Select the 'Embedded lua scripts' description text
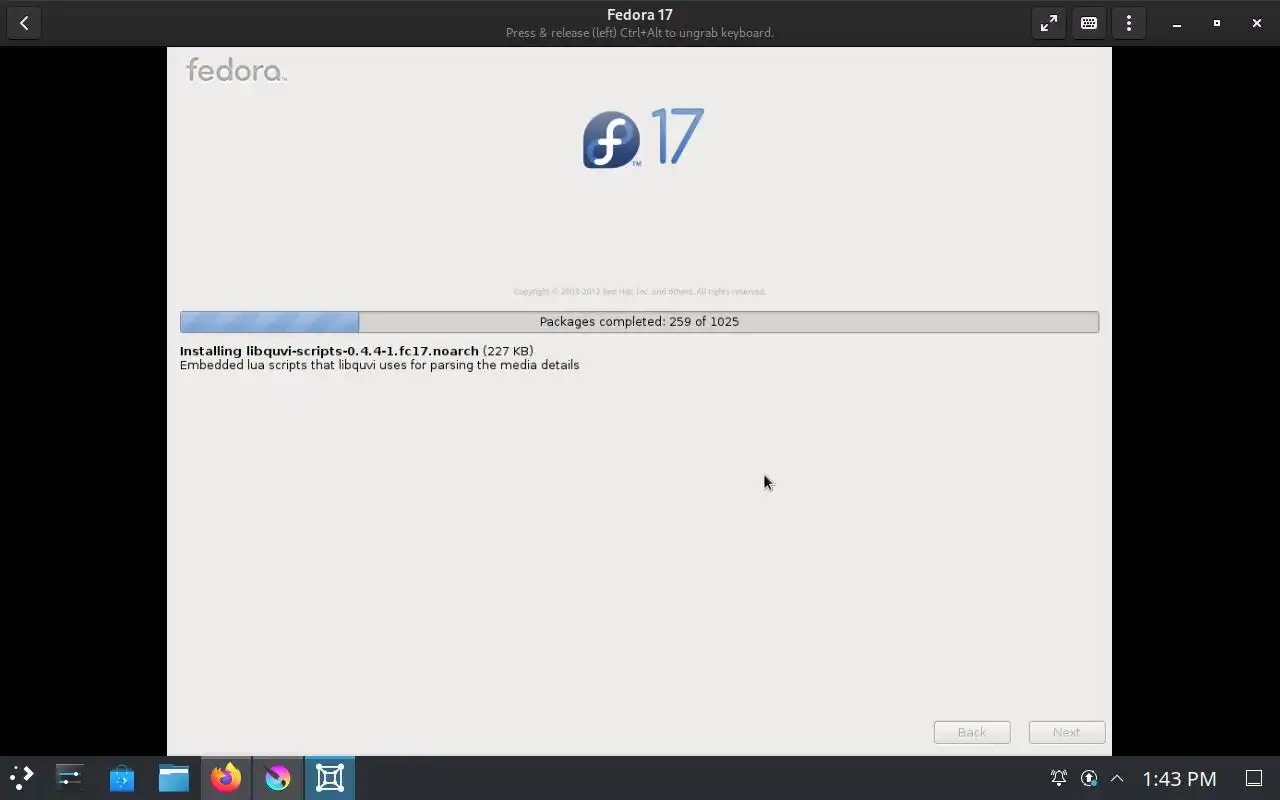The width and height of the screenshot is (1280, 800). pos(379,365)
